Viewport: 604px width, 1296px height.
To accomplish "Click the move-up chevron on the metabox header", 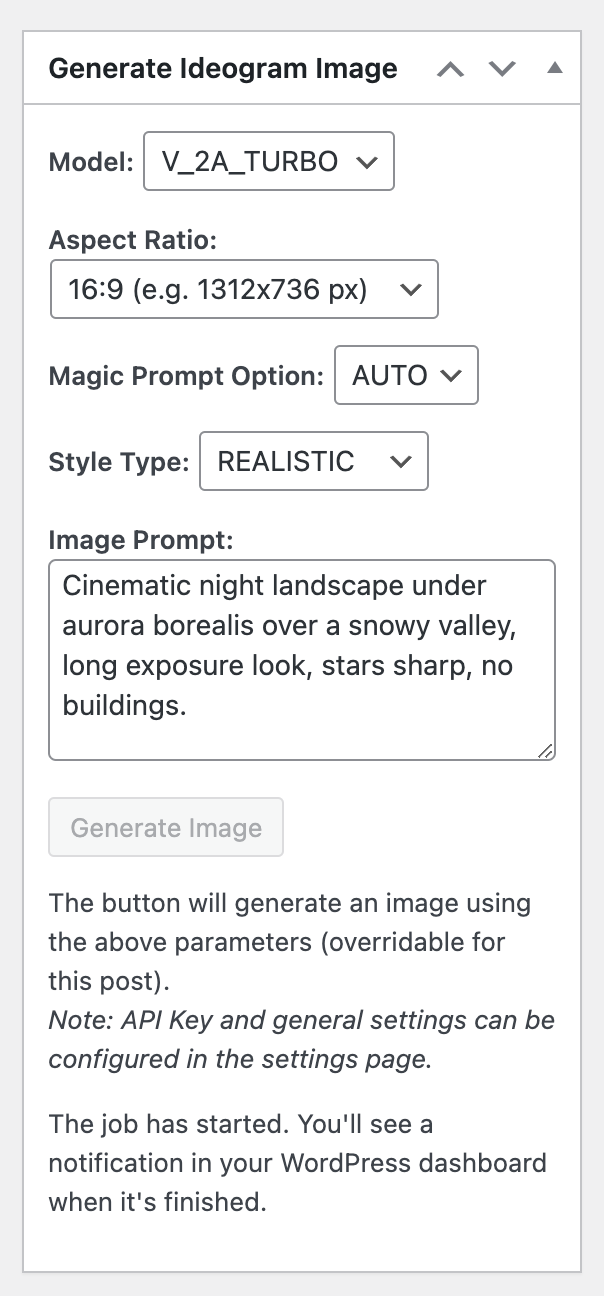I will [450, 69].
